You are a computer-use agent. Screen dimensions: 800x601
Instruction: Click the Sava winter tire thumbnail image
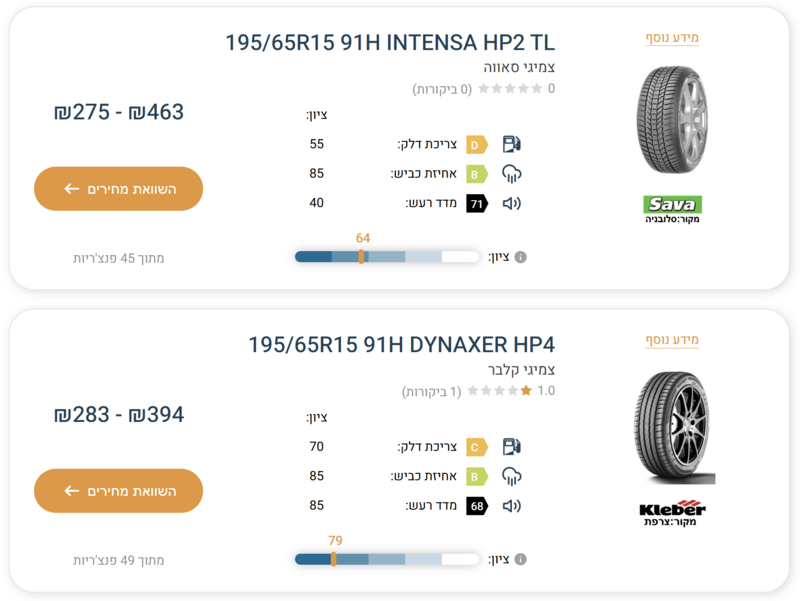click(672, 120)
